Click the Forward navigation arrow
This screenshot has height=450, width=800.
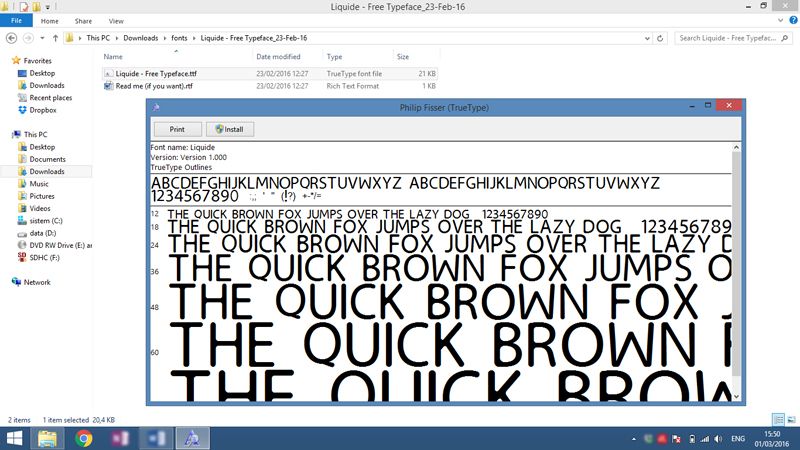[28, 38]
